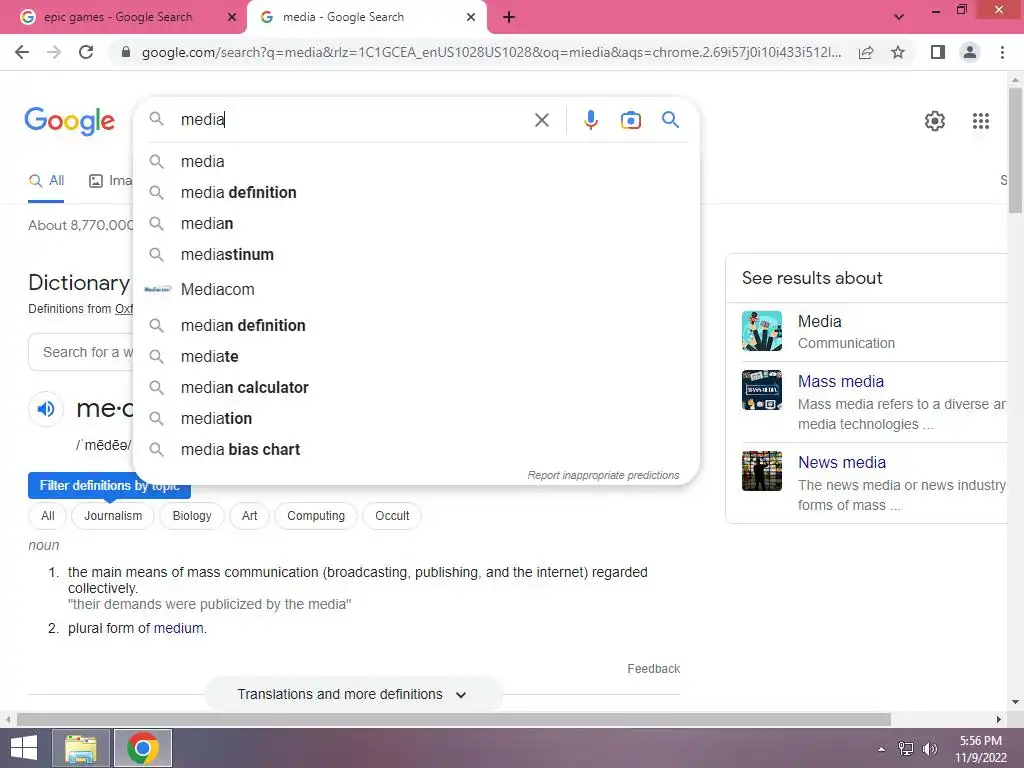Click the 'Search for a word' field

click(81, 353)
